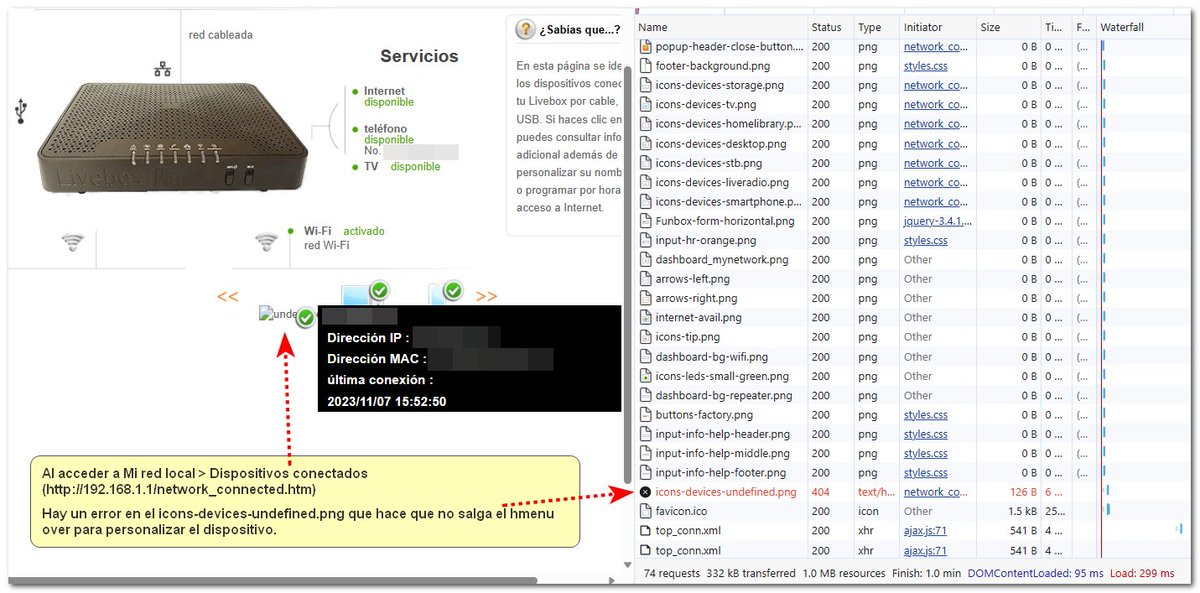Click file icon of icons-devices-storage.png row
This screenshot has width=1200, height=593.
(645, 85)
